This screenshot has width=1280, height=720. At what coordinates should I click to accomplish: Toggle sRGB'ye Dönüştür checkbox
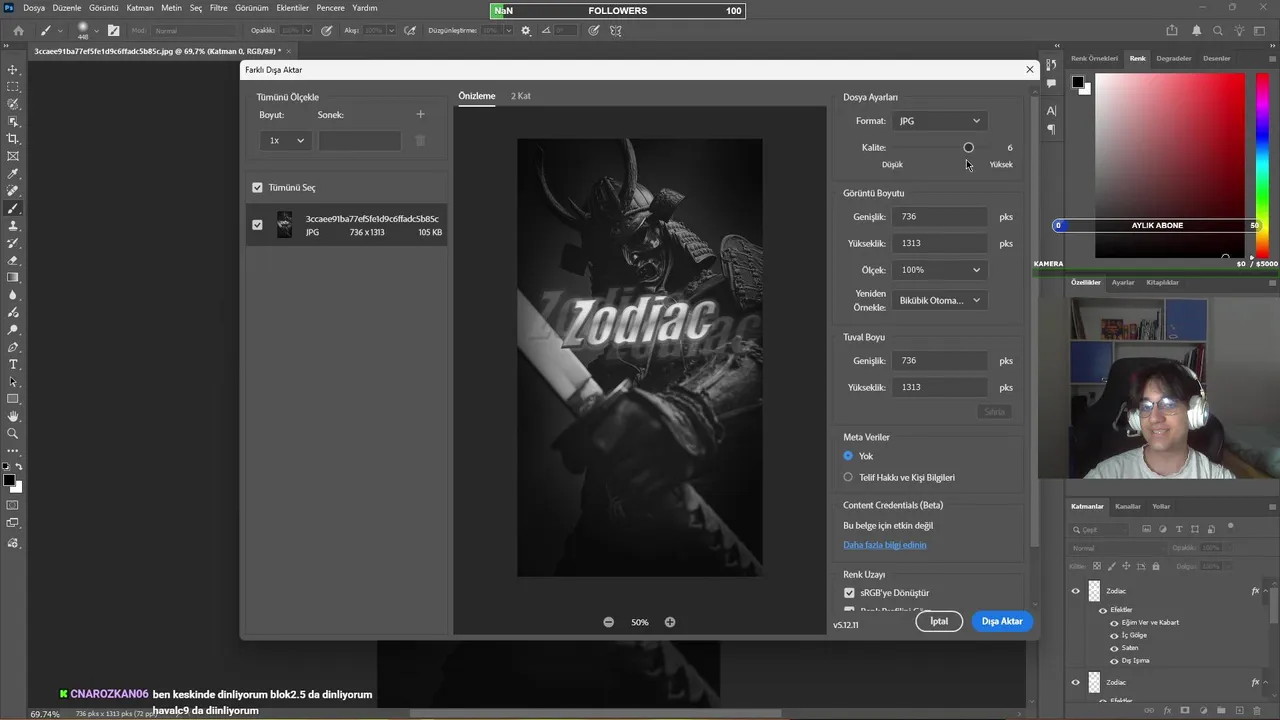pos(849,593)
